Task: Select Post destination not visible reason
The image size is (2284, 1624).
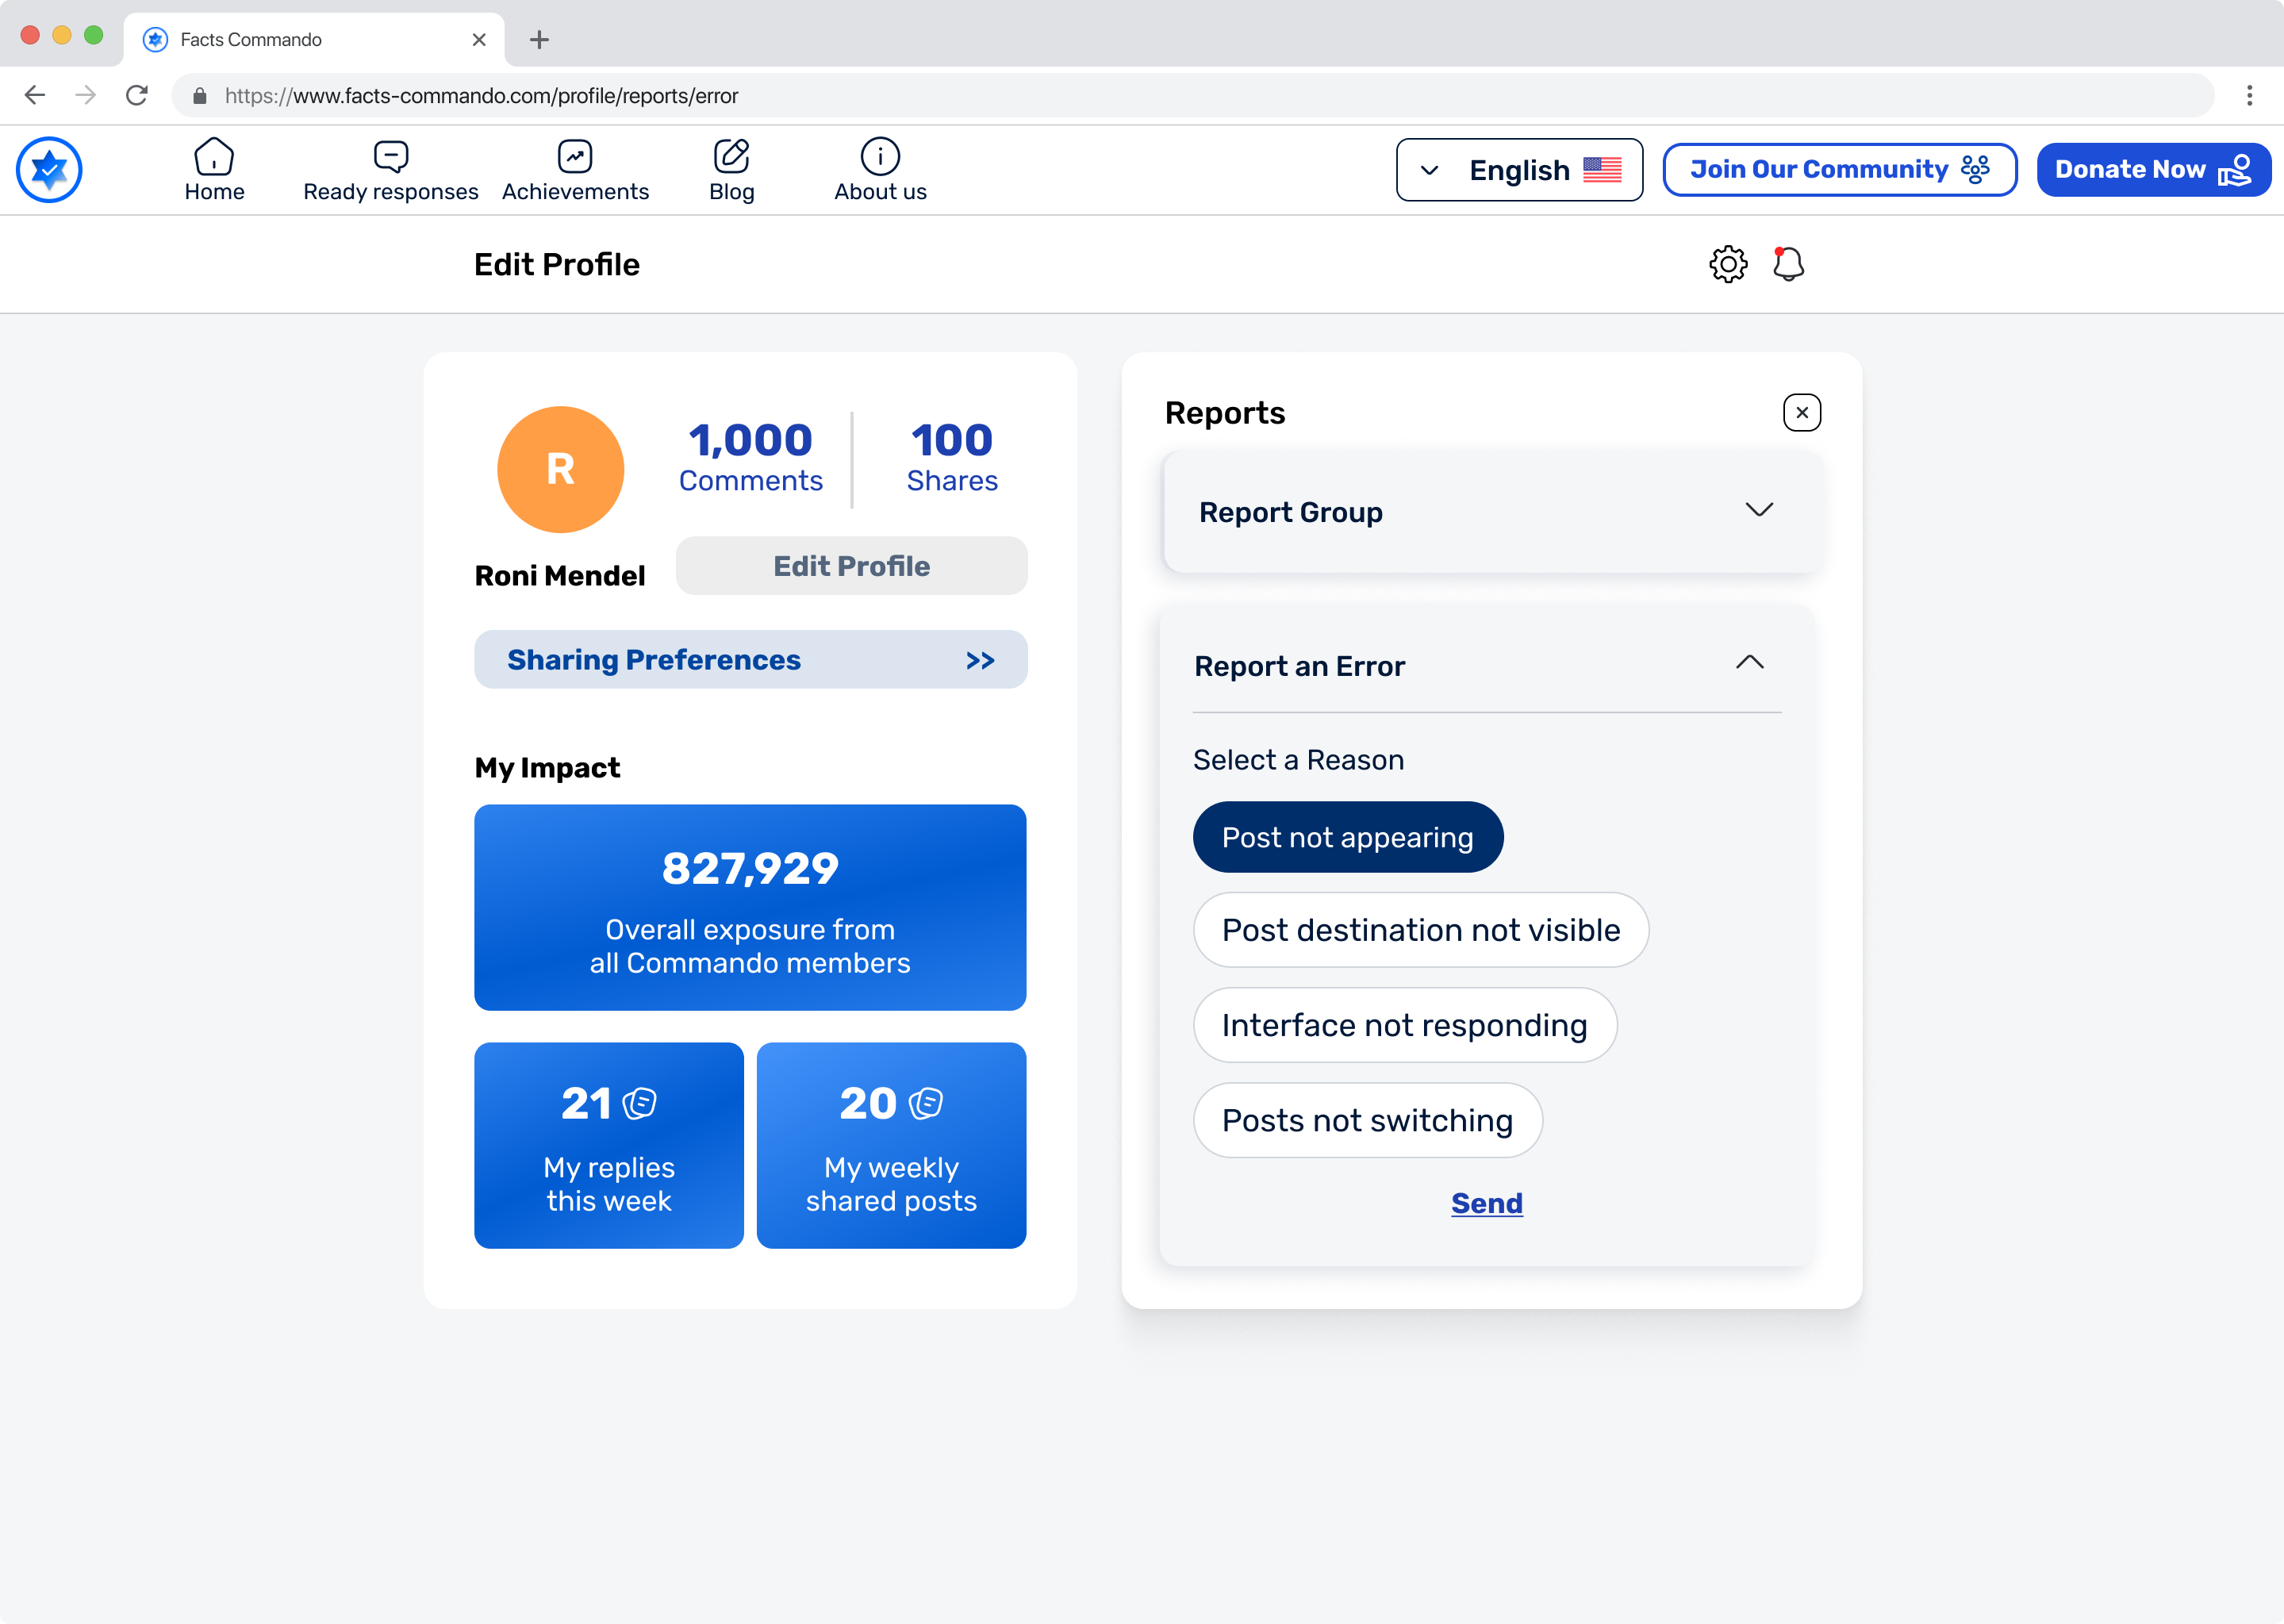Action: [1421, 930]
